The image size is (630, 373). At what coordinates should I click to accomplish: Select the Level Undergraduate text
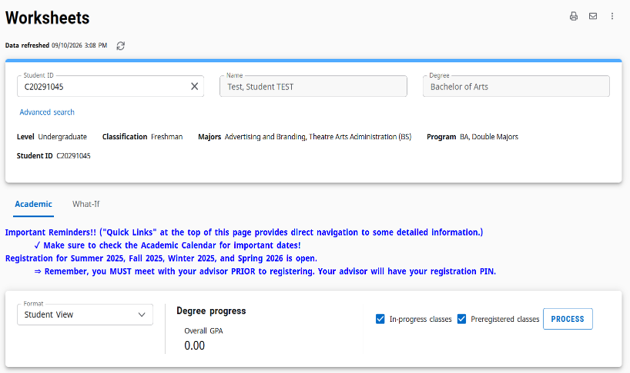tap(52, 137)
